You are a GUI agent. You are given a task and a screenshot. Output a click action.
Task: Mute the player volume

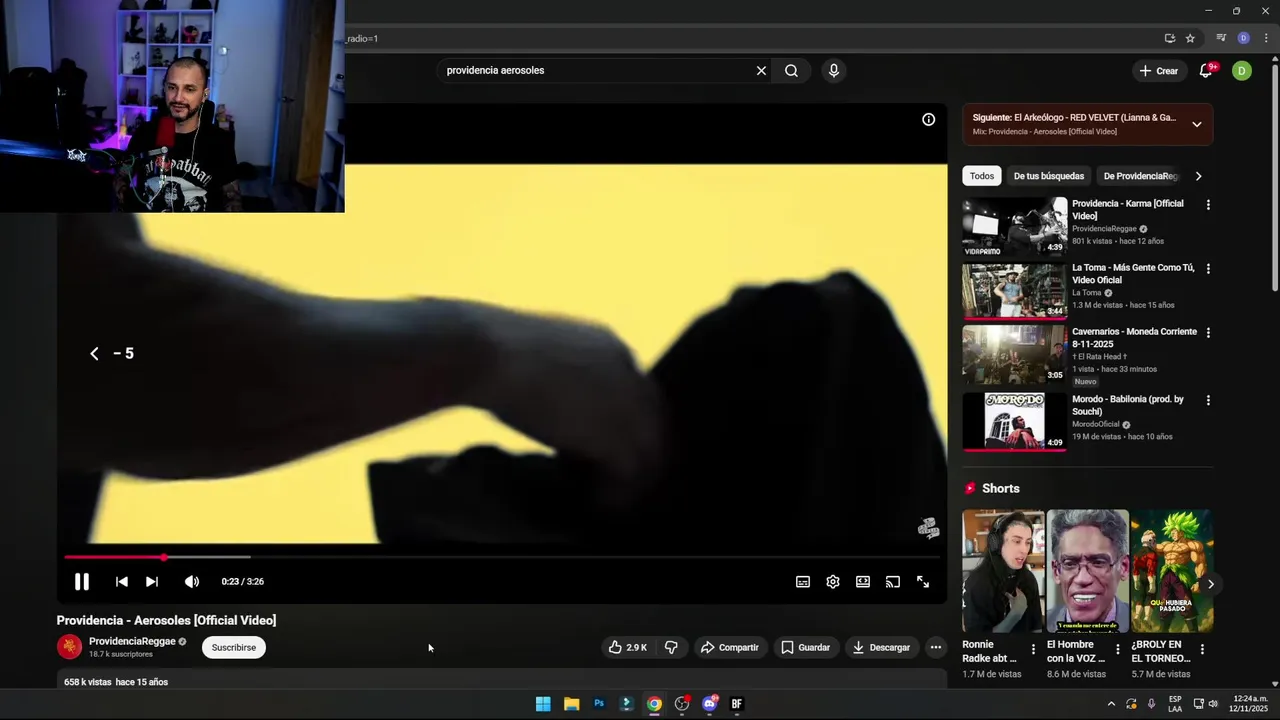(x=192, y=581)
